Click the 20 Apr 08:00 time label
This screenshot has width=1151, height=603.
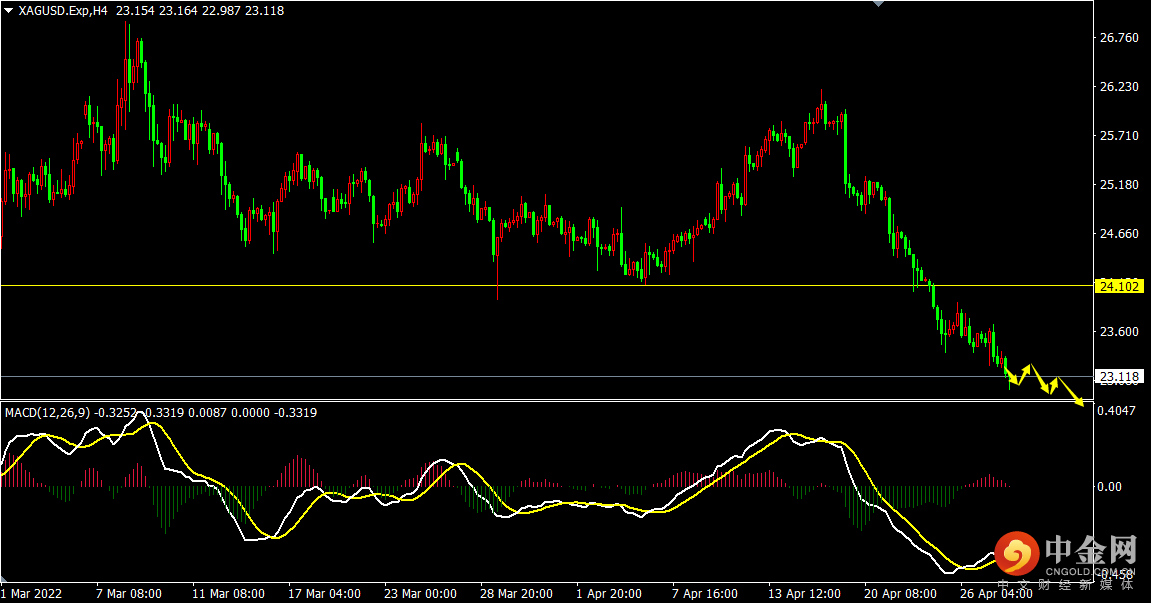901,593
